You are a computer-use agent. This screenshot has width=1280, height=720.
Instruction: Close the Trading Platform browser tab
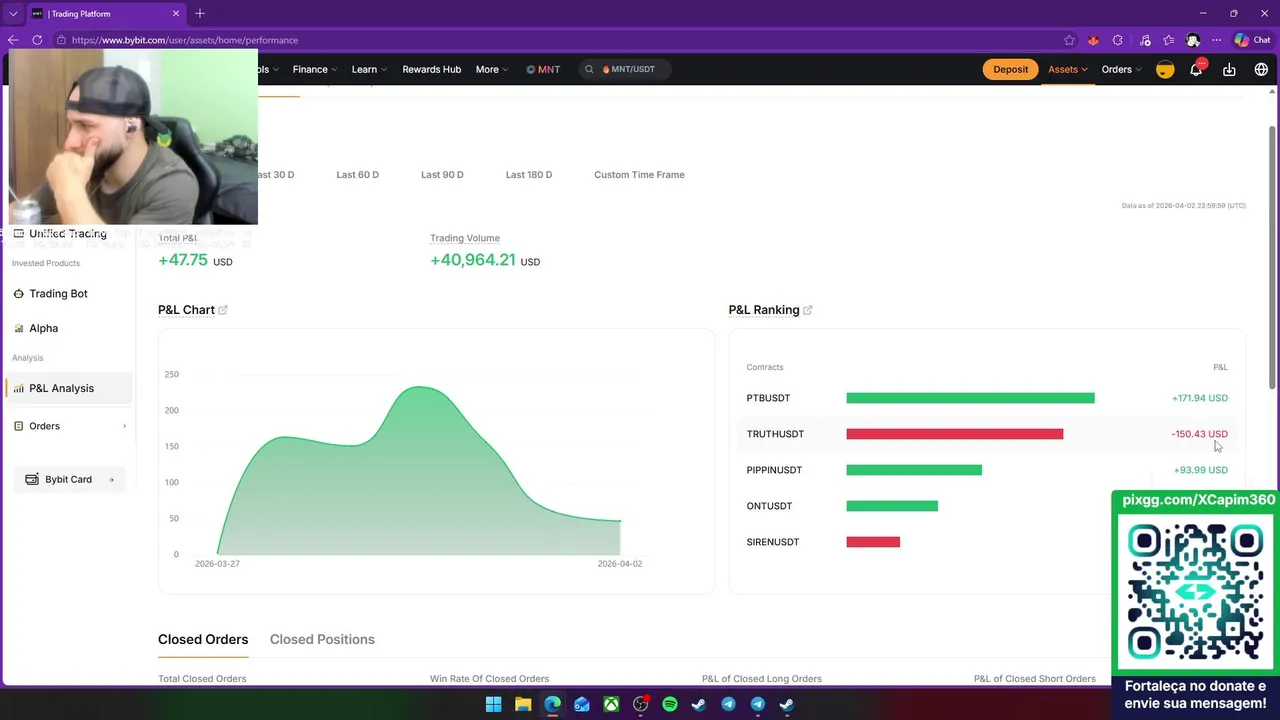pos(177,14)
